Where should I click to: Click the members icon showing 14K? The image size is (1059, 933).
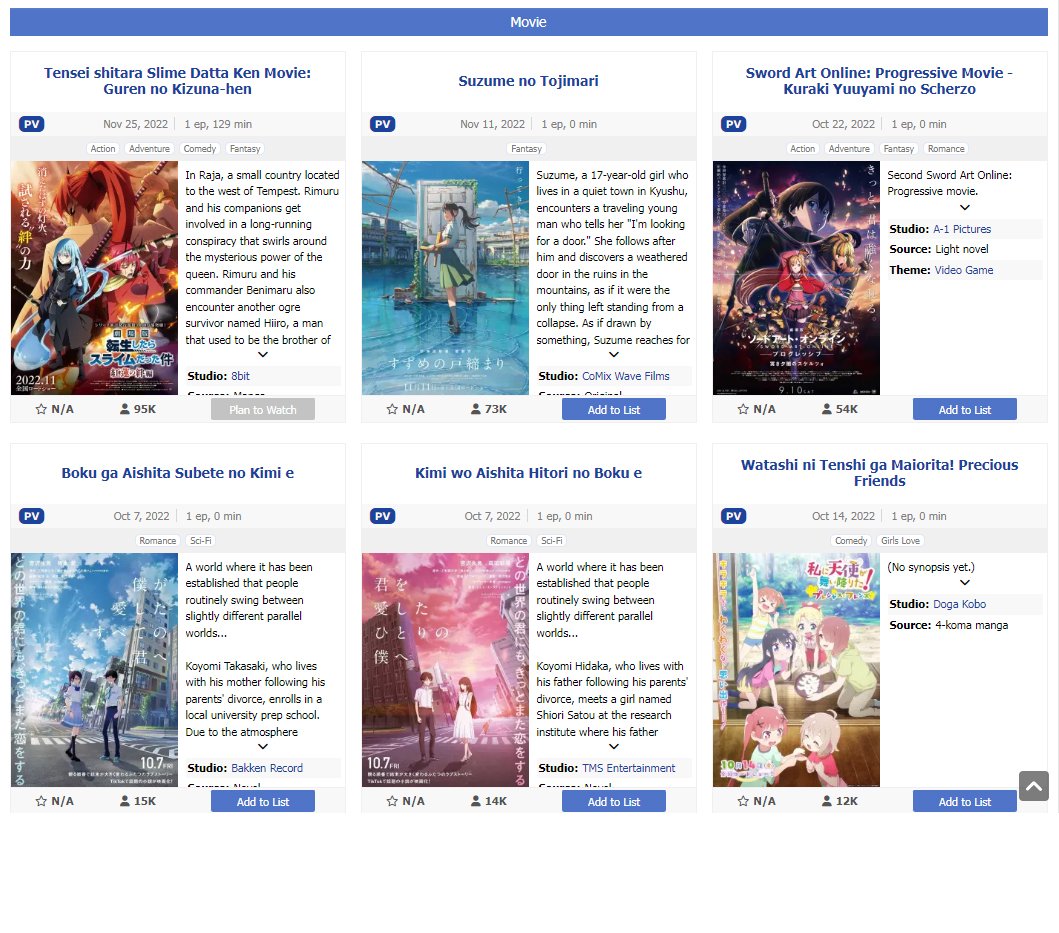(476, 801)
